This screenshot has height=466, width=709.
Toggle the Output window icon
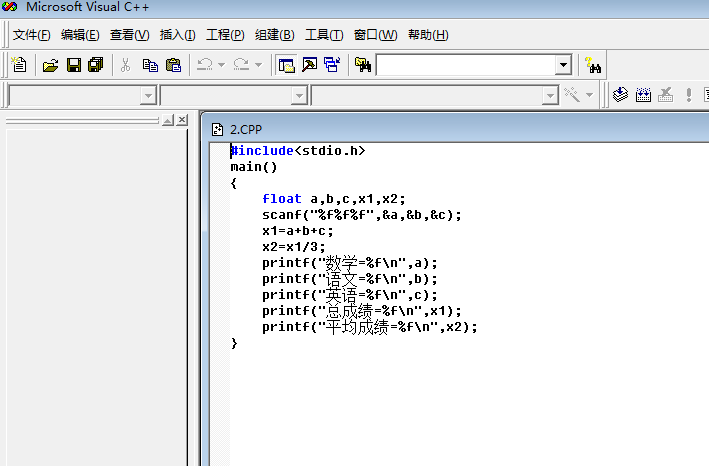(x=310, y=65)
